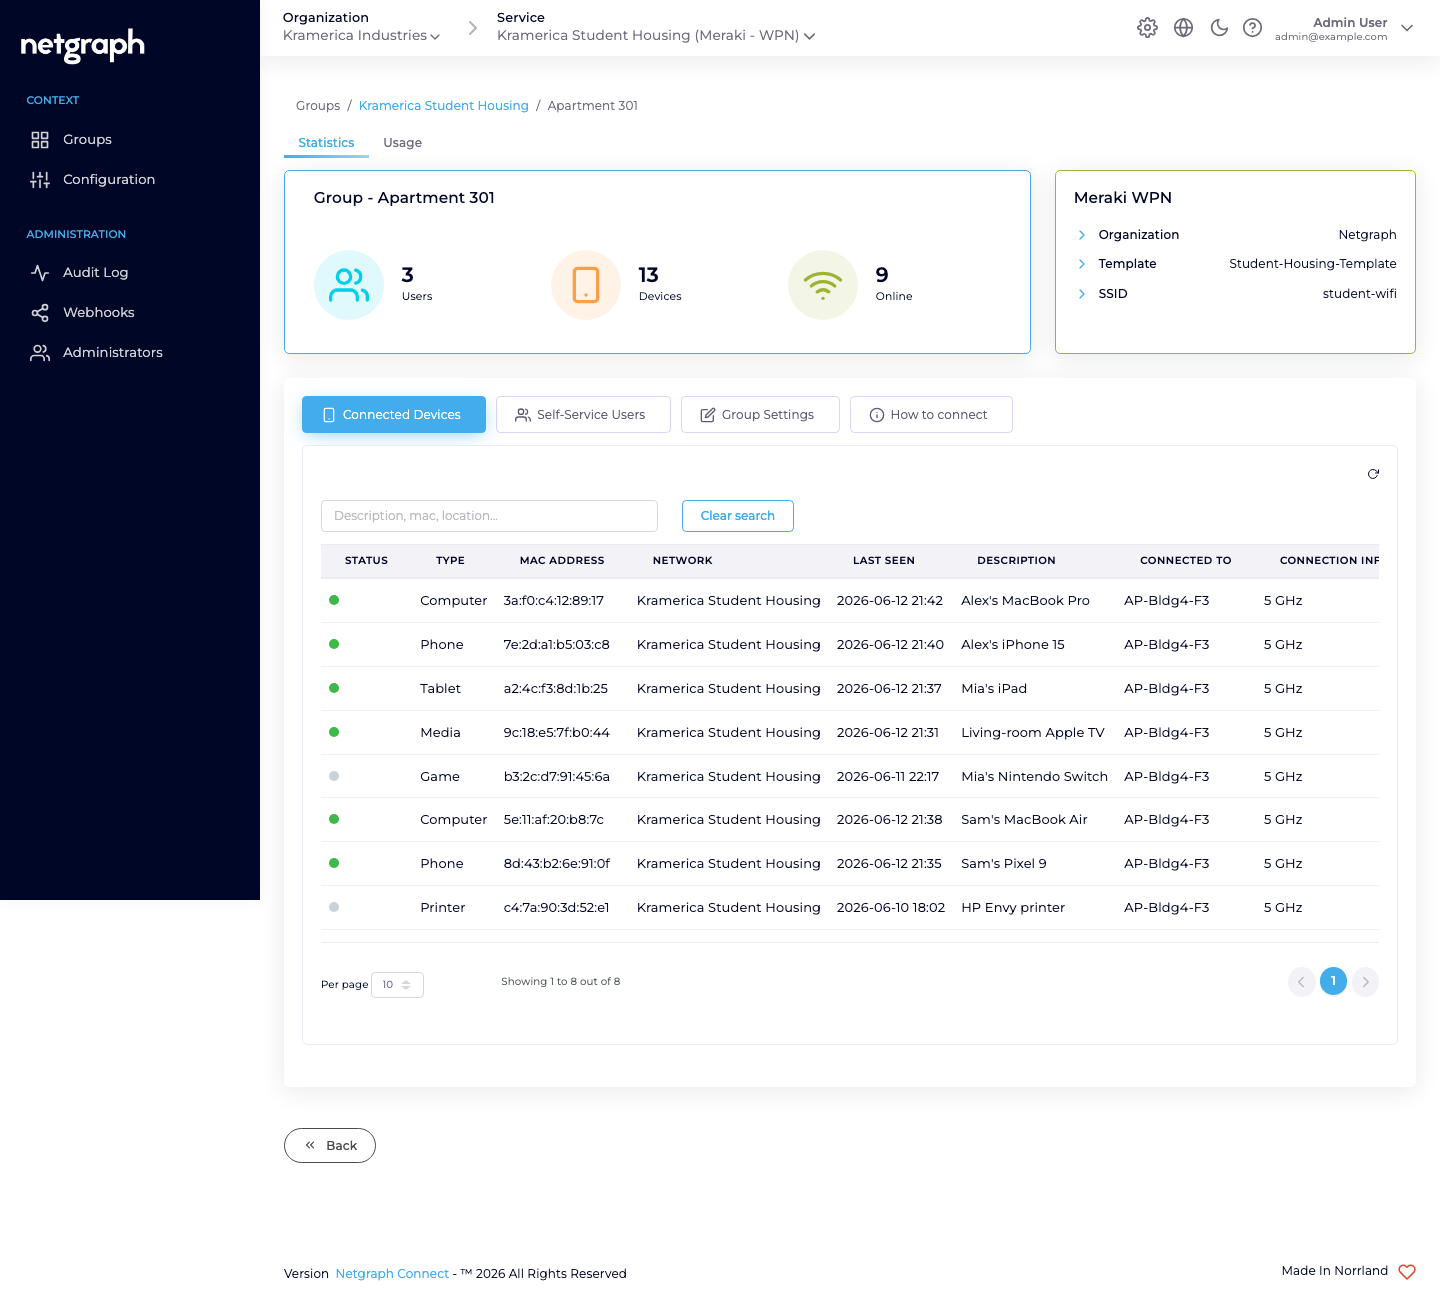Sort by the MAC Address column header
This screenshot has height=1292, width=1440.
point(562,561)
